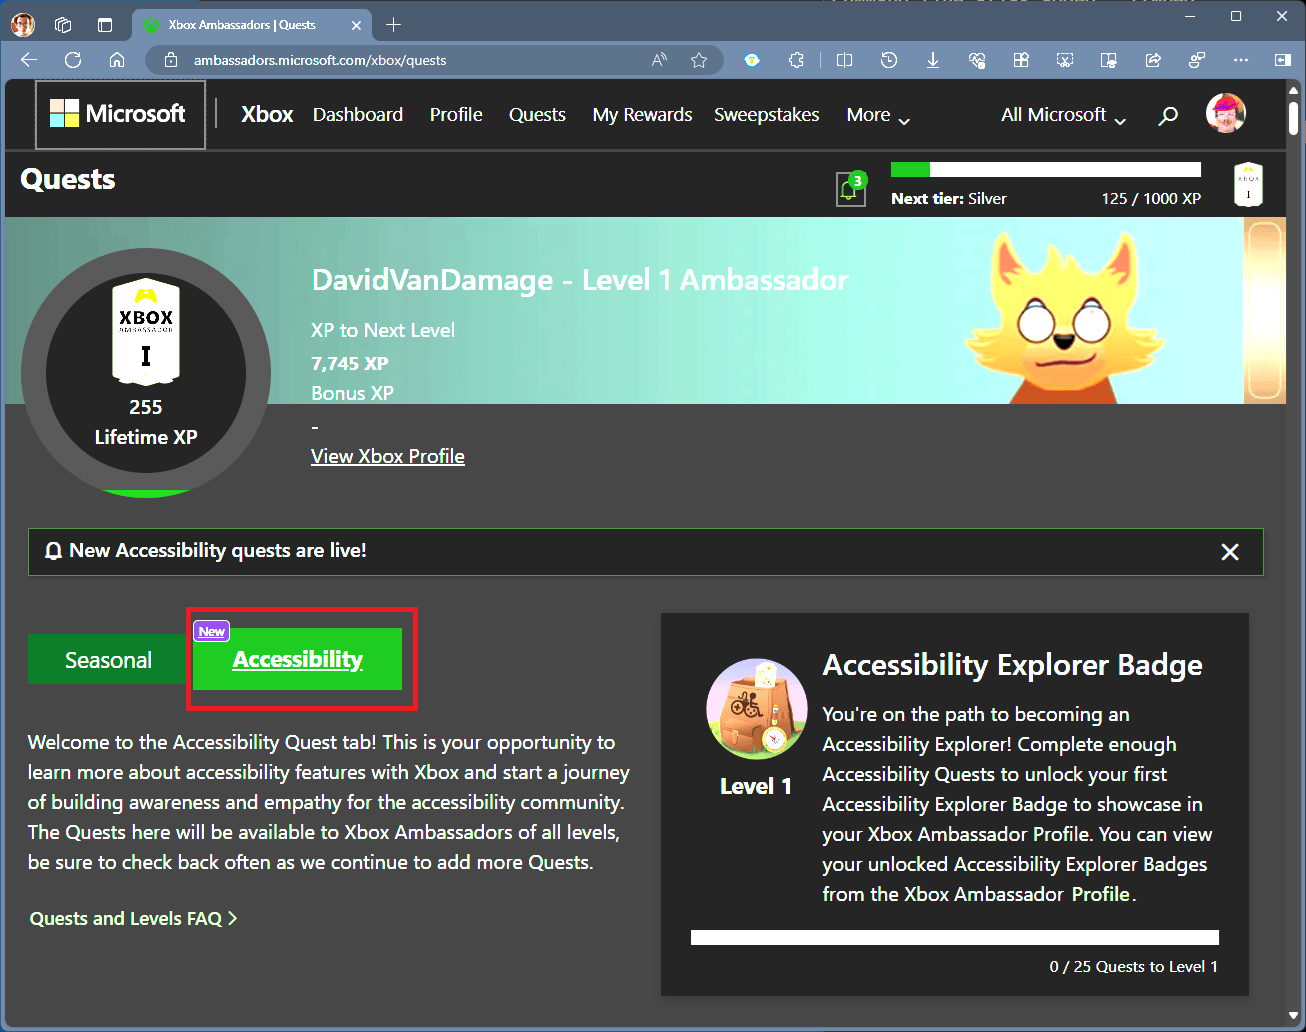Open the browser profile icon in title bar
Viewport: 1306px width, 1032px height.
tap(22, 25)
